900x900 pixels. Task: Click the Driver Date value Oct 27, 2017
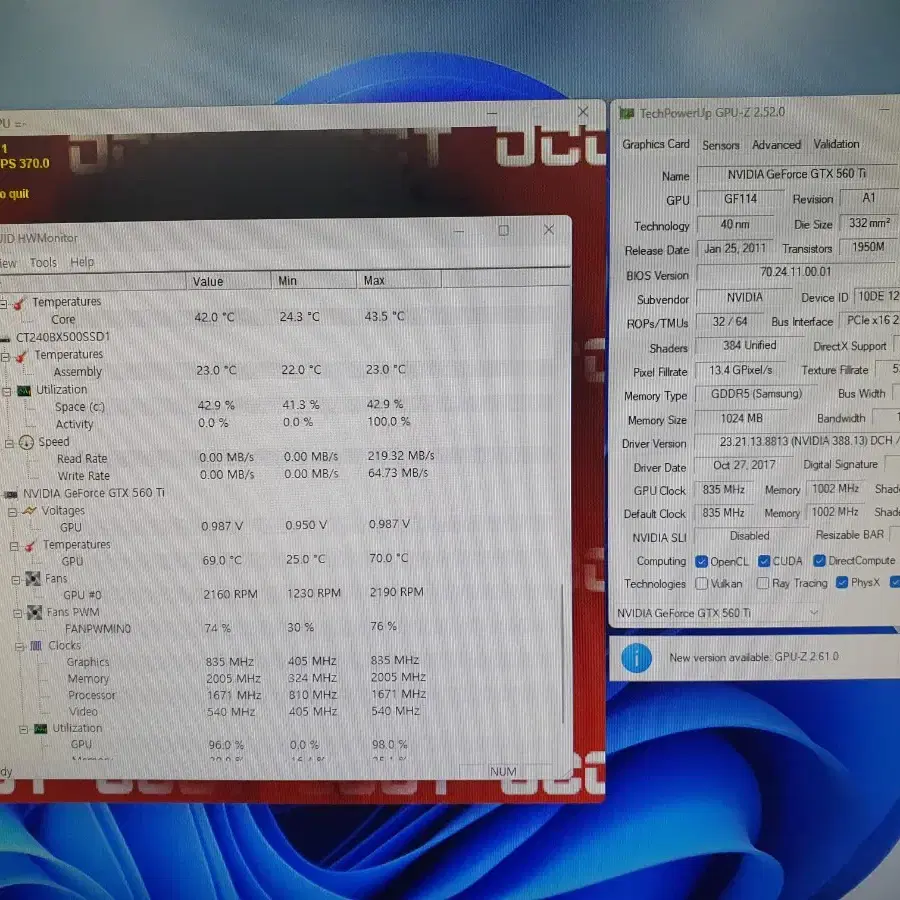pyautogui.click(x=744, y=465)
